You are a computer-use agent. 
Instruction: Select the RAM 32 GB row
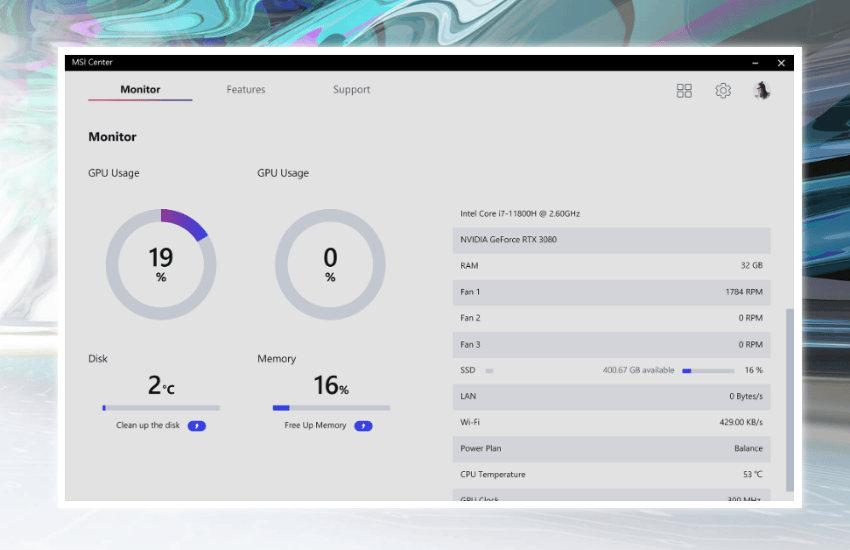click(x=611, y=266)
